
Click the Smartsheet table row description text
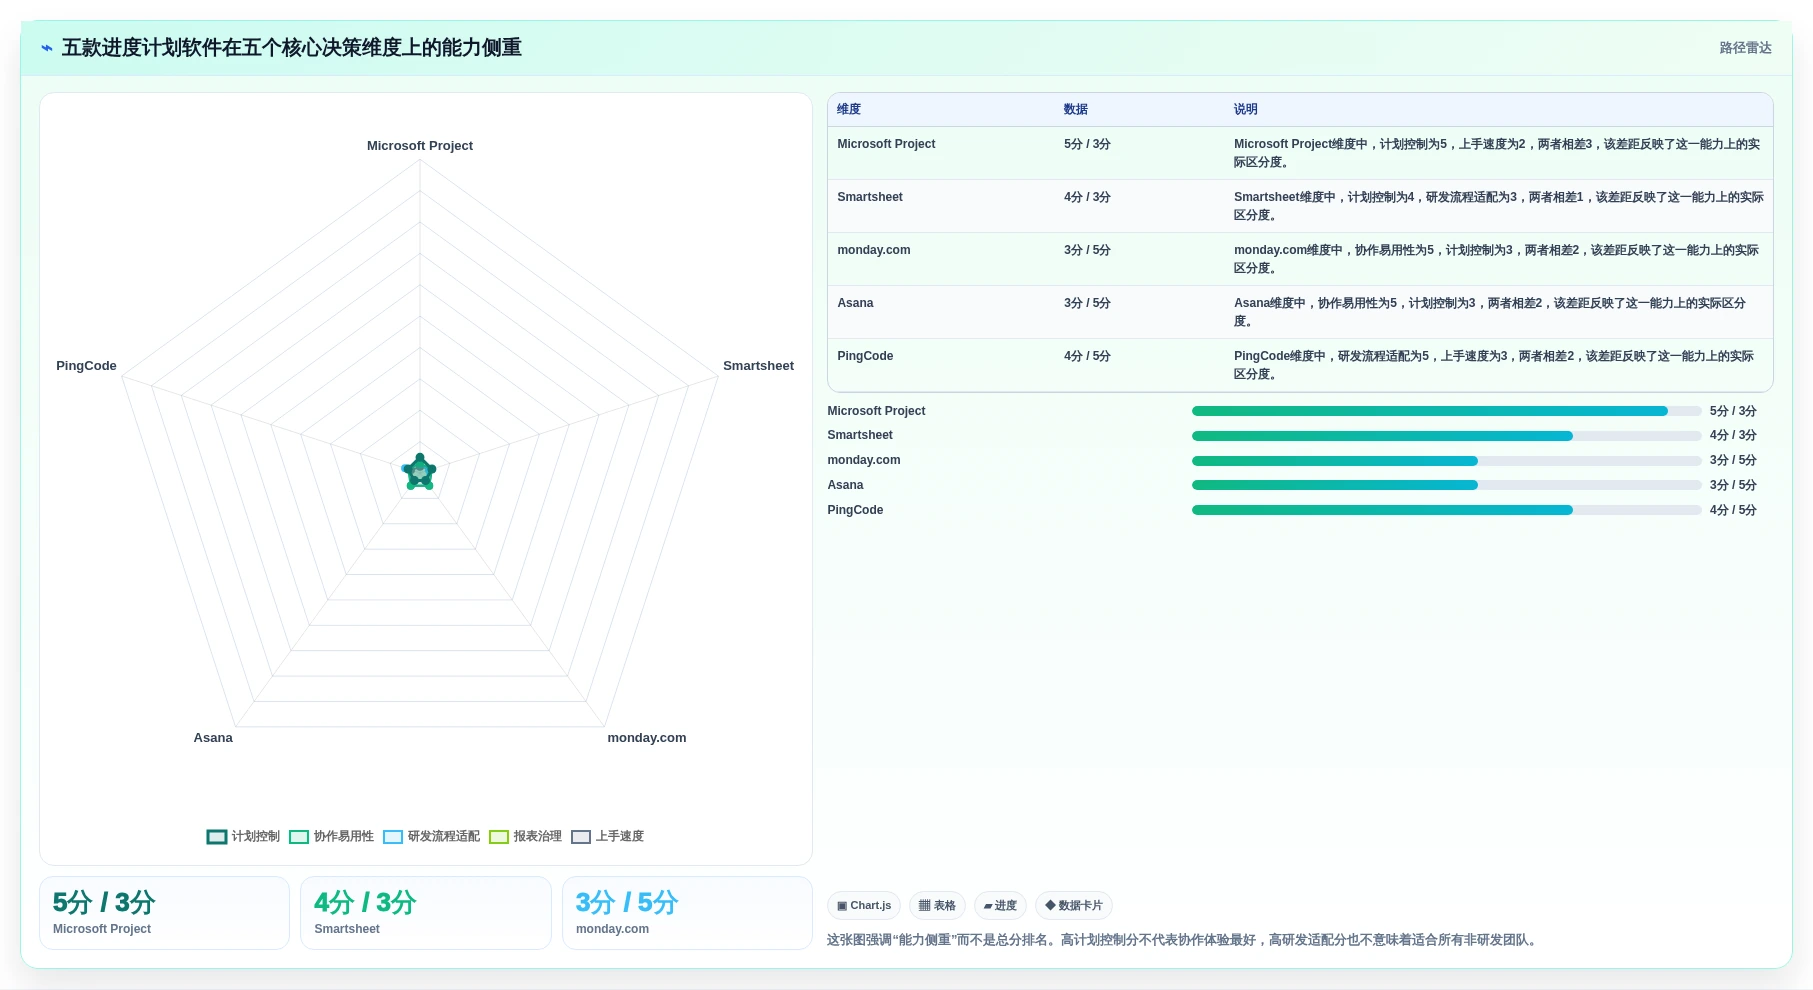(1498, 206)
